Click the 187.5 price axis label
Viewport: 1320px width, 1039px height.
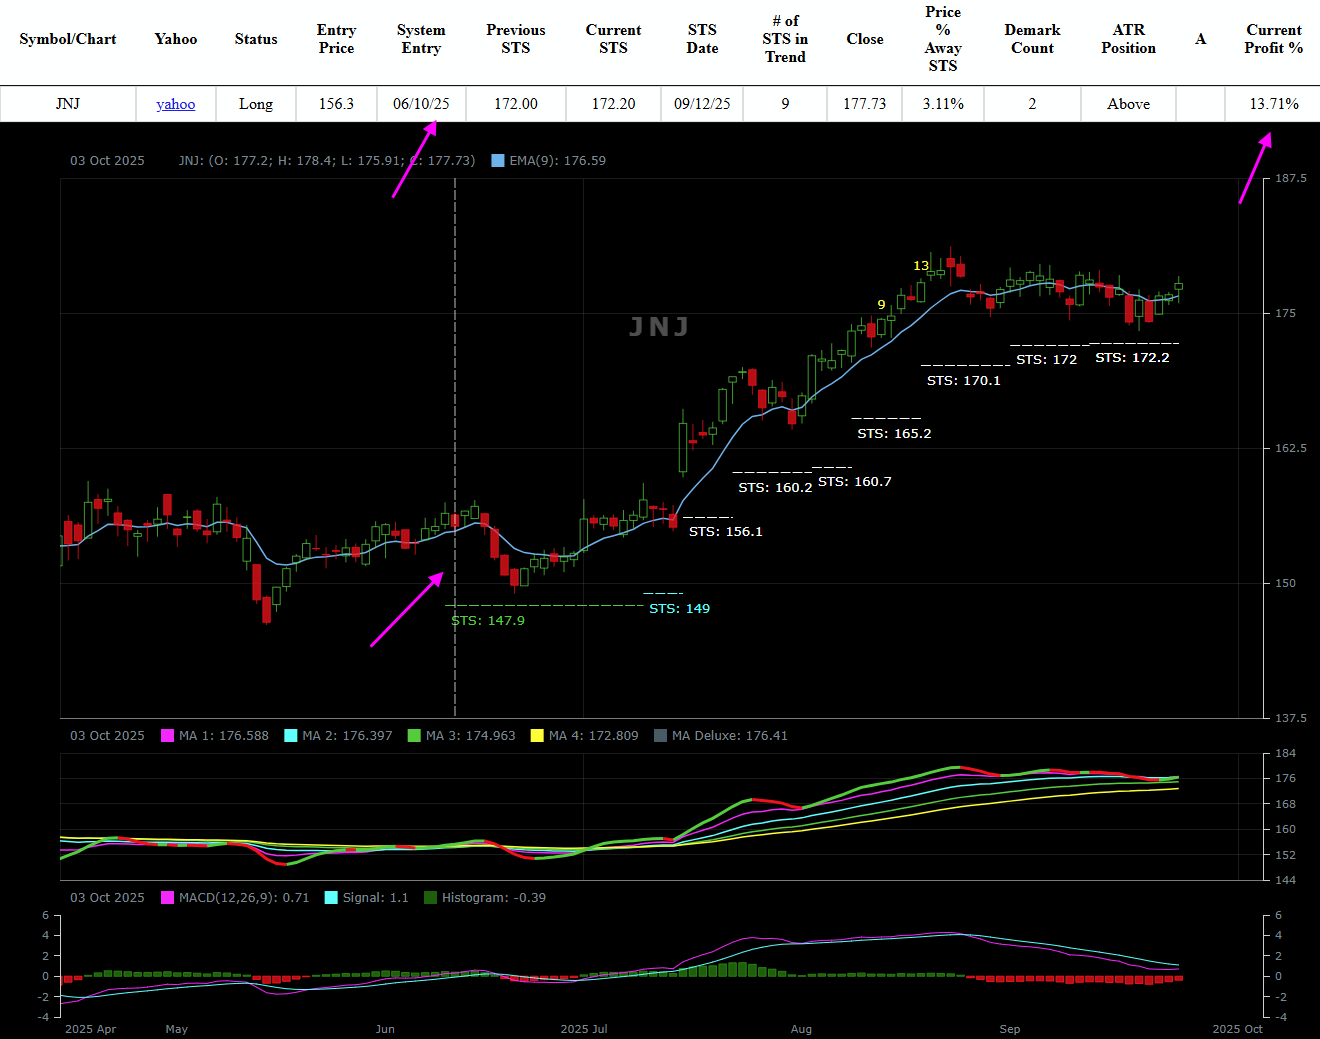click(x=1291, y=179)
